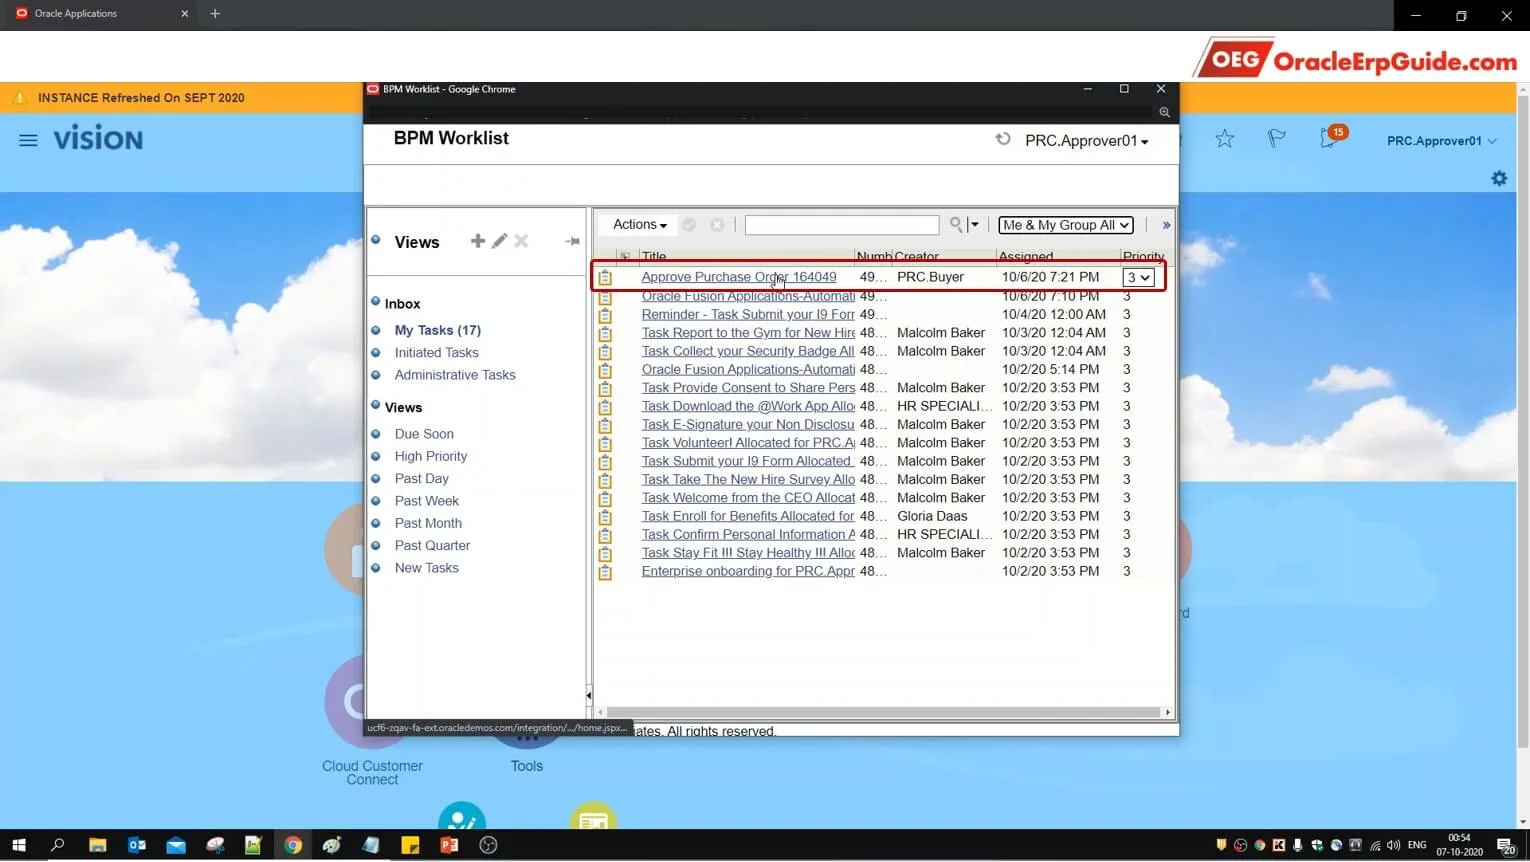Refresh the BPM Worklist
Screen dimensions: 1530x862
click(1003, 140)
